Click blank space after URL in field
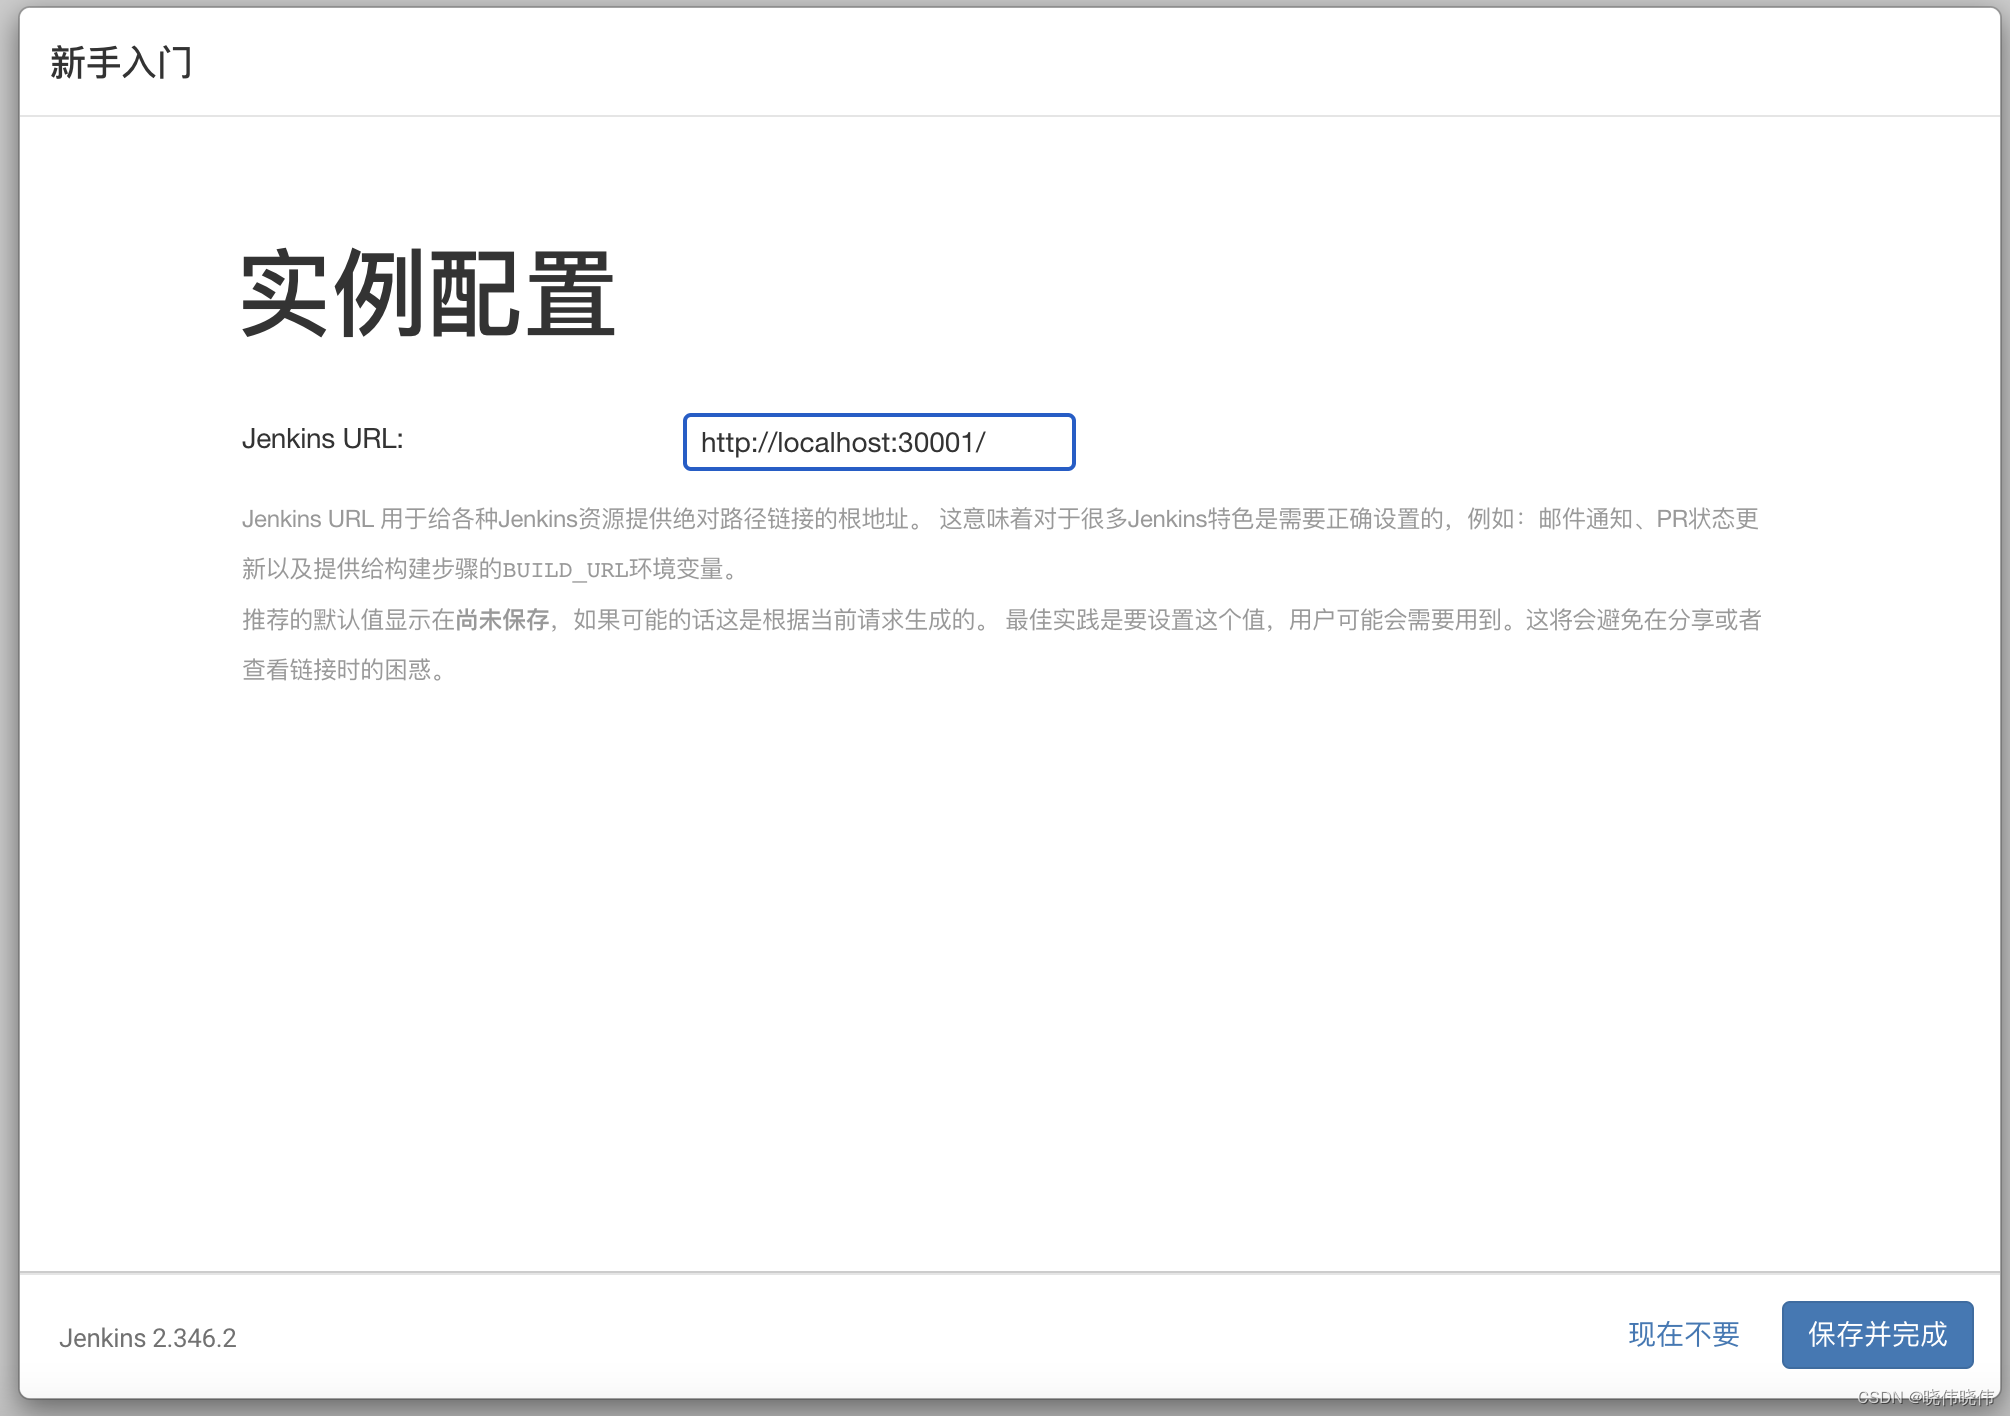 (1030, 443)
